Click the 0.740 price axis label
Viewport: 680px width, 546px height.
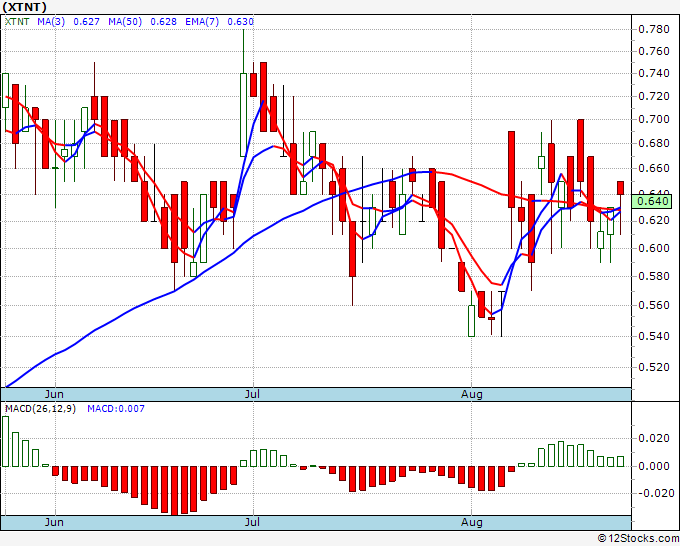tap(654, 73)
